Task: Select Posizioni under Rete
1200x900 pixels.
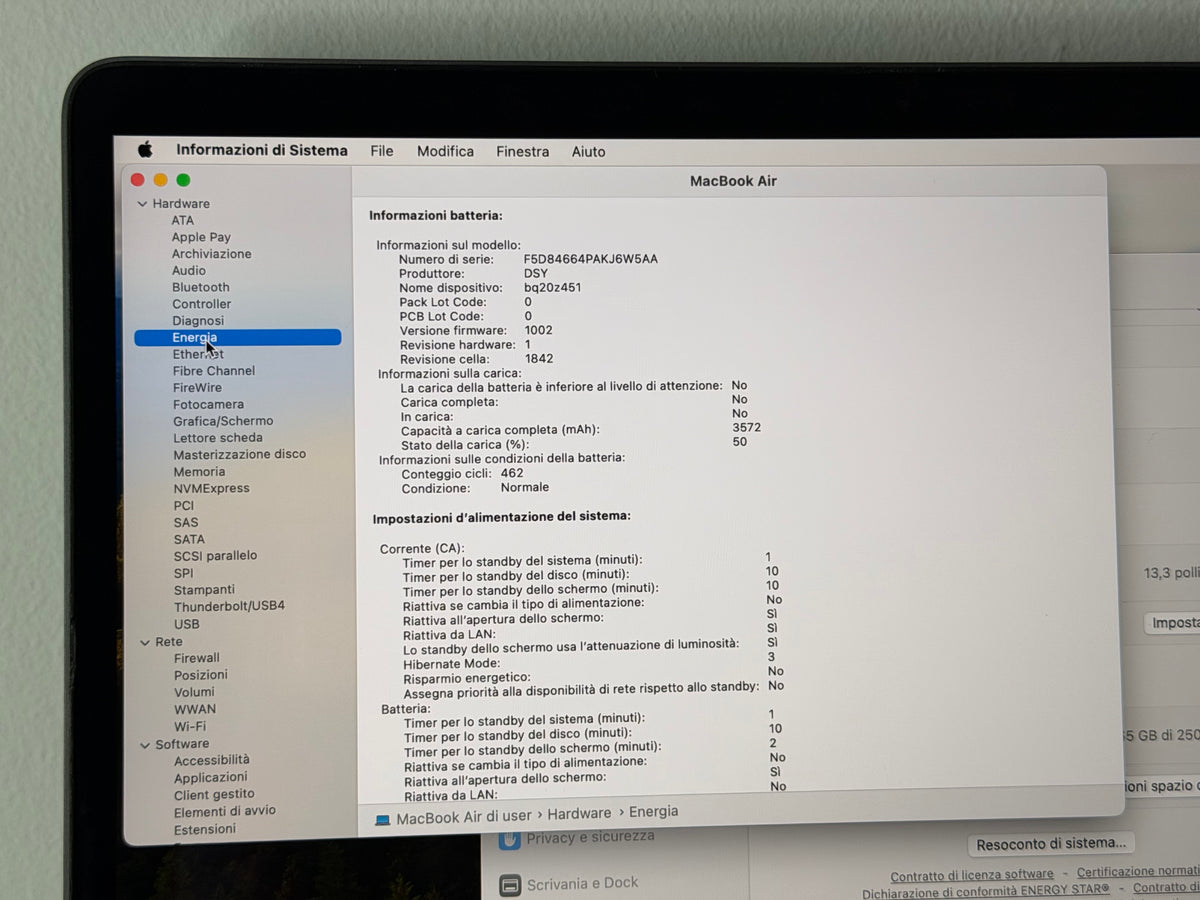Action: click(201, 675)
